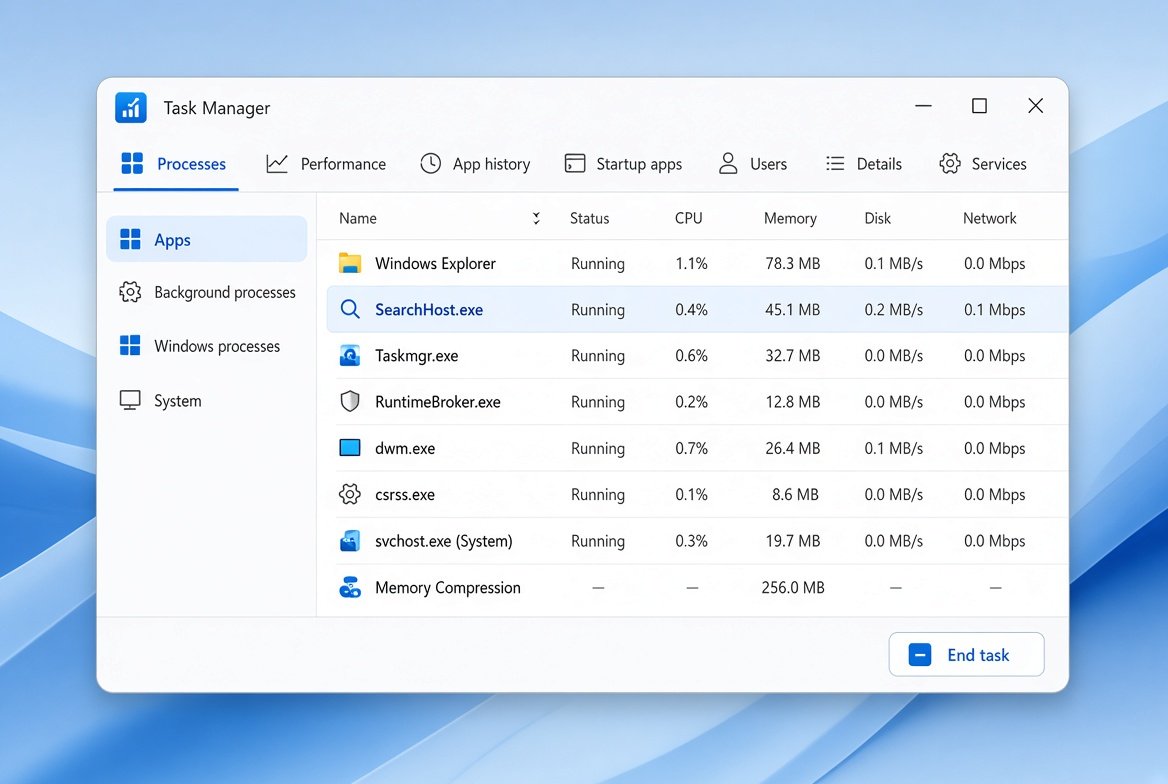The height and width of the screenshot is (784, 1168).
Task: Click the 0.1 Mbps network value
Action: tap(994, 310)
